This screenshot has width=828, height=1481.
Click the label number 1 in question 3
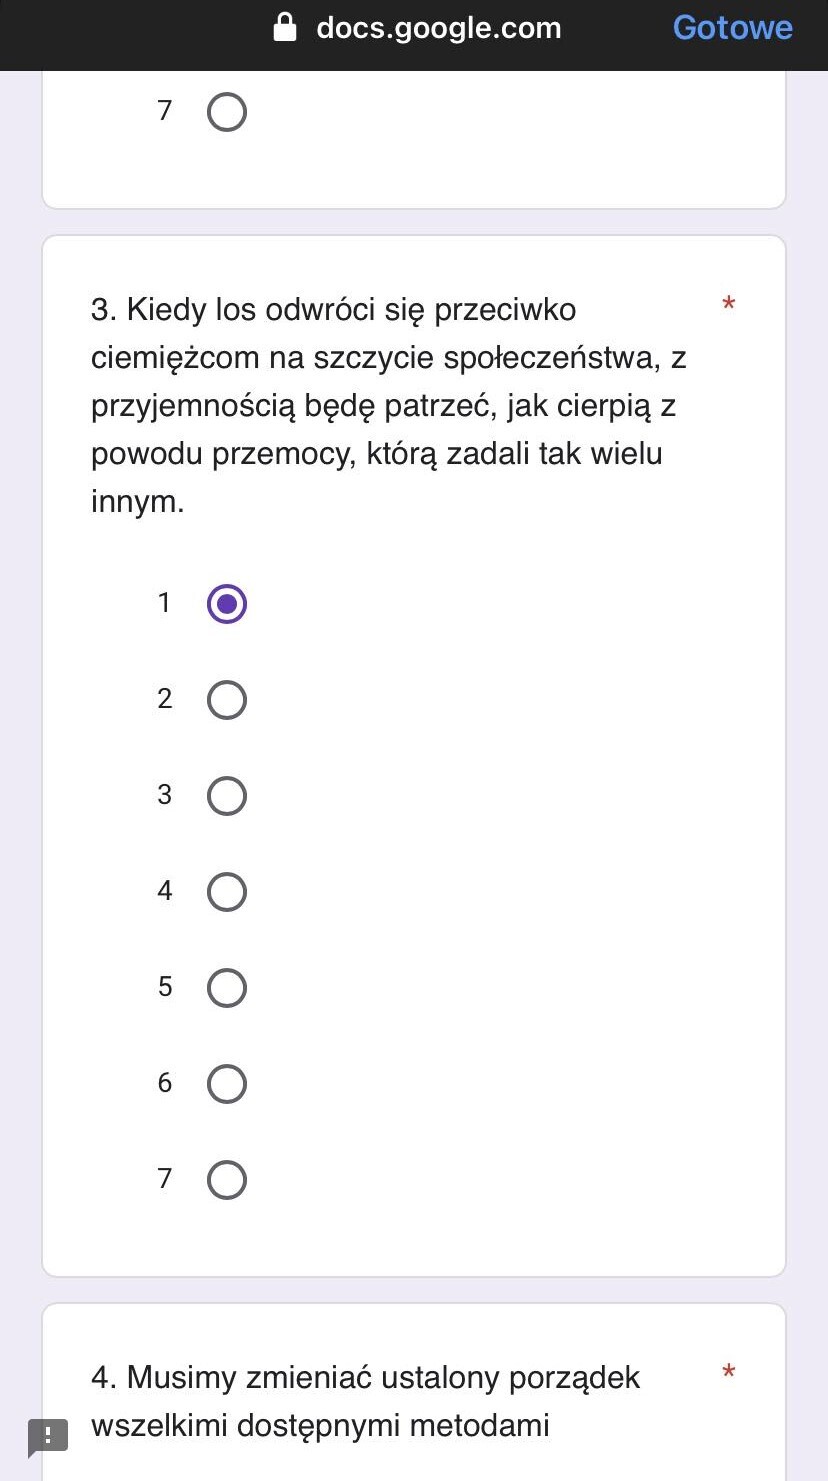point(164,603)
